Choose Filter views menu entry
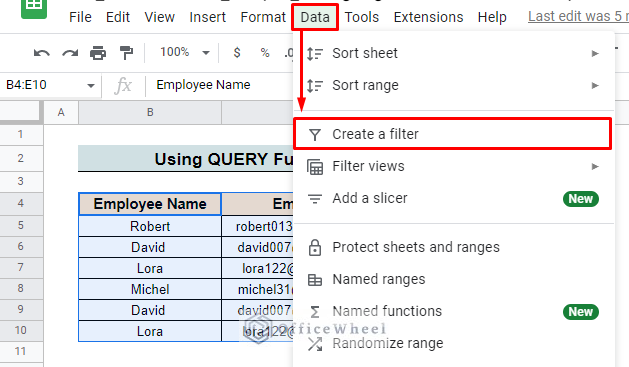This screenshot has height=367, width=629. (x=454, y=166)
